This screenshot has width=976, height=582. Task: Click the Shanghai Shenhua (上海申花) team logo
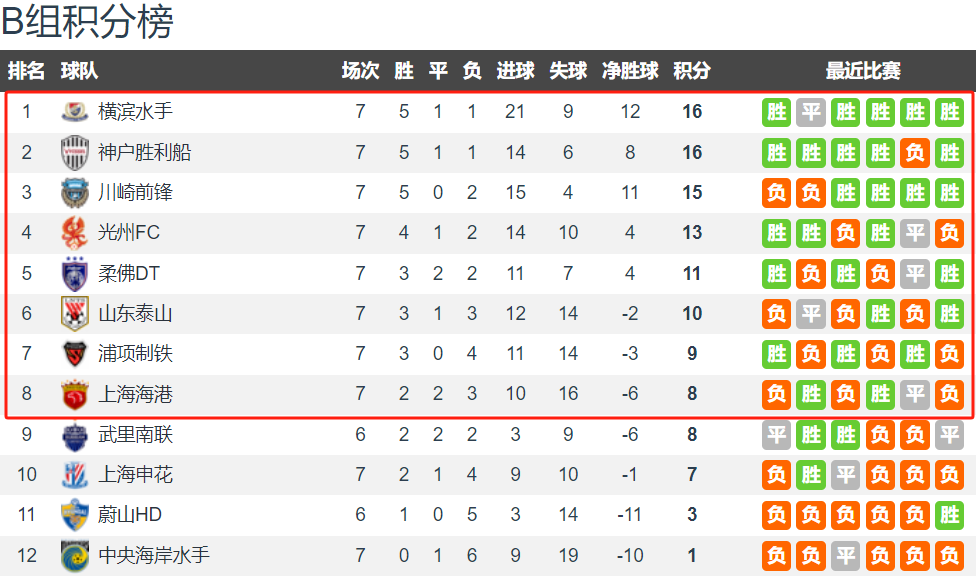click(75, 475)
